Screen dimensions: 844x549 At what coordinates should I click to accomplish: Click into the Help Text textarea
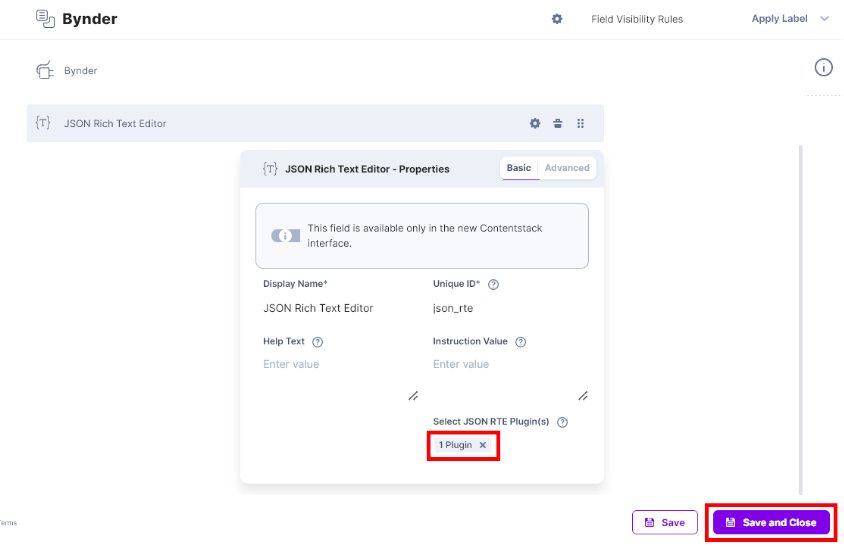340,377
